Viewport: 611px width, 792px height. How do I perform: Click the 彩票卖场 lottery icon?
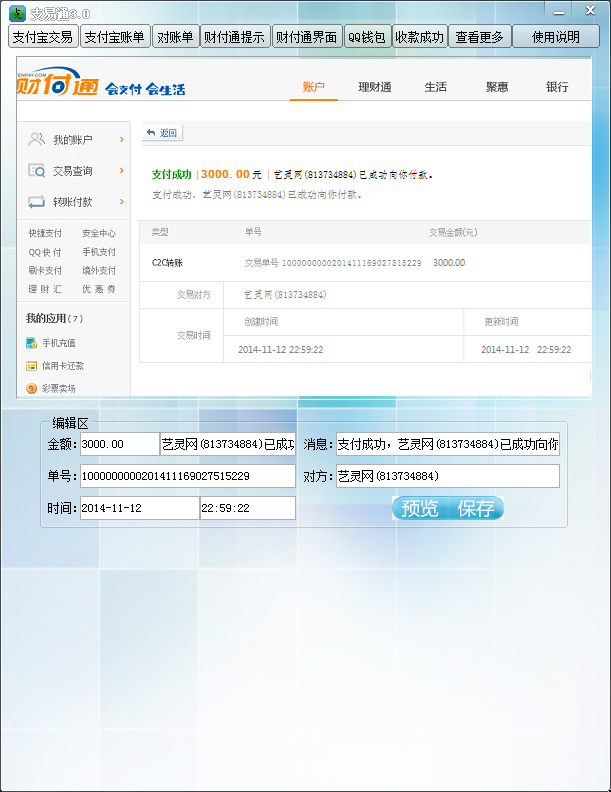pyautogui.click(x=32, y=388)
